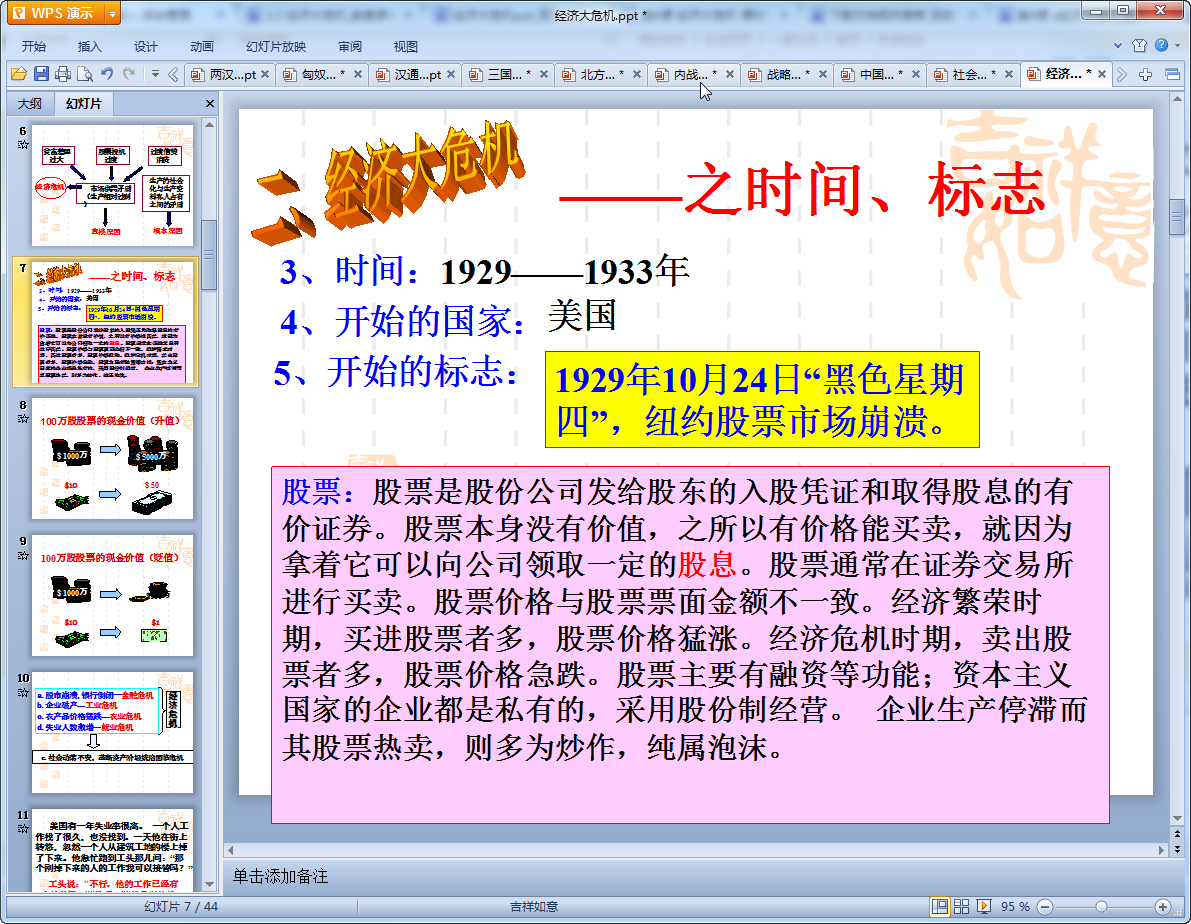Screen dimensions: 1191x924
Task: Open the 审阅 menu
Action: pos(350,46)
